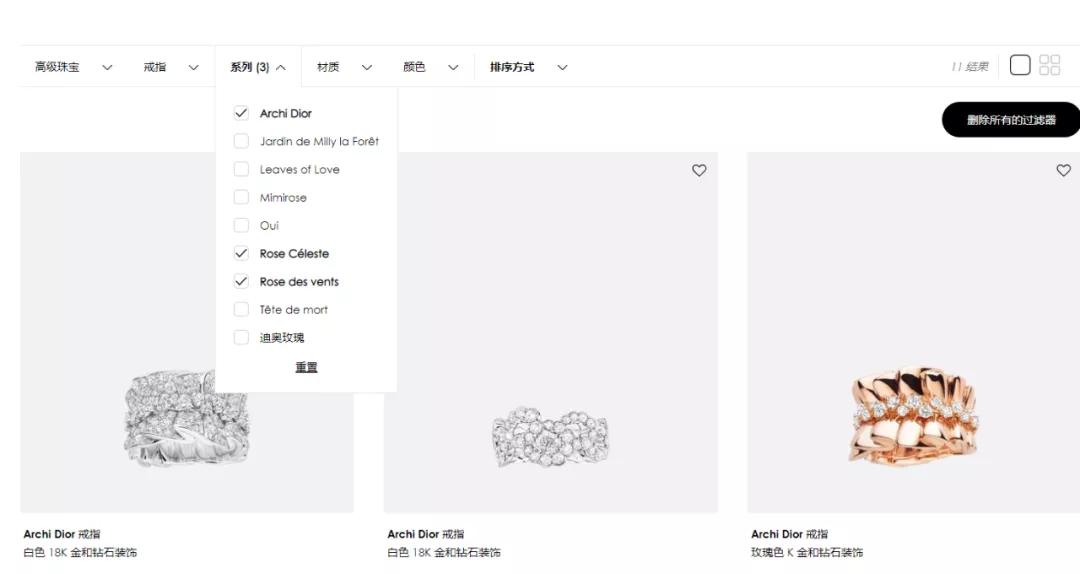The width and height of the screenshot is (1080, 574).
Task: Uncheck the Archi Dior collection checkbox
Action: point(241,113)
